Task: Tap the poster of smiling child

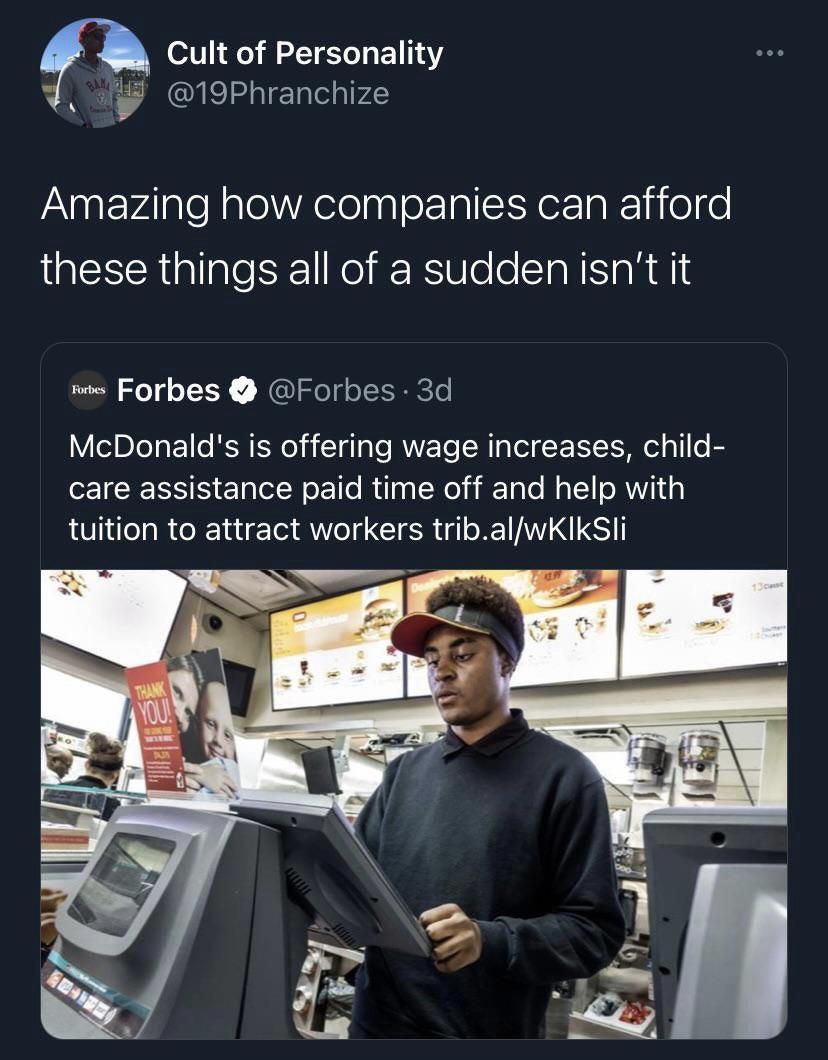Action: coord(203,723)
